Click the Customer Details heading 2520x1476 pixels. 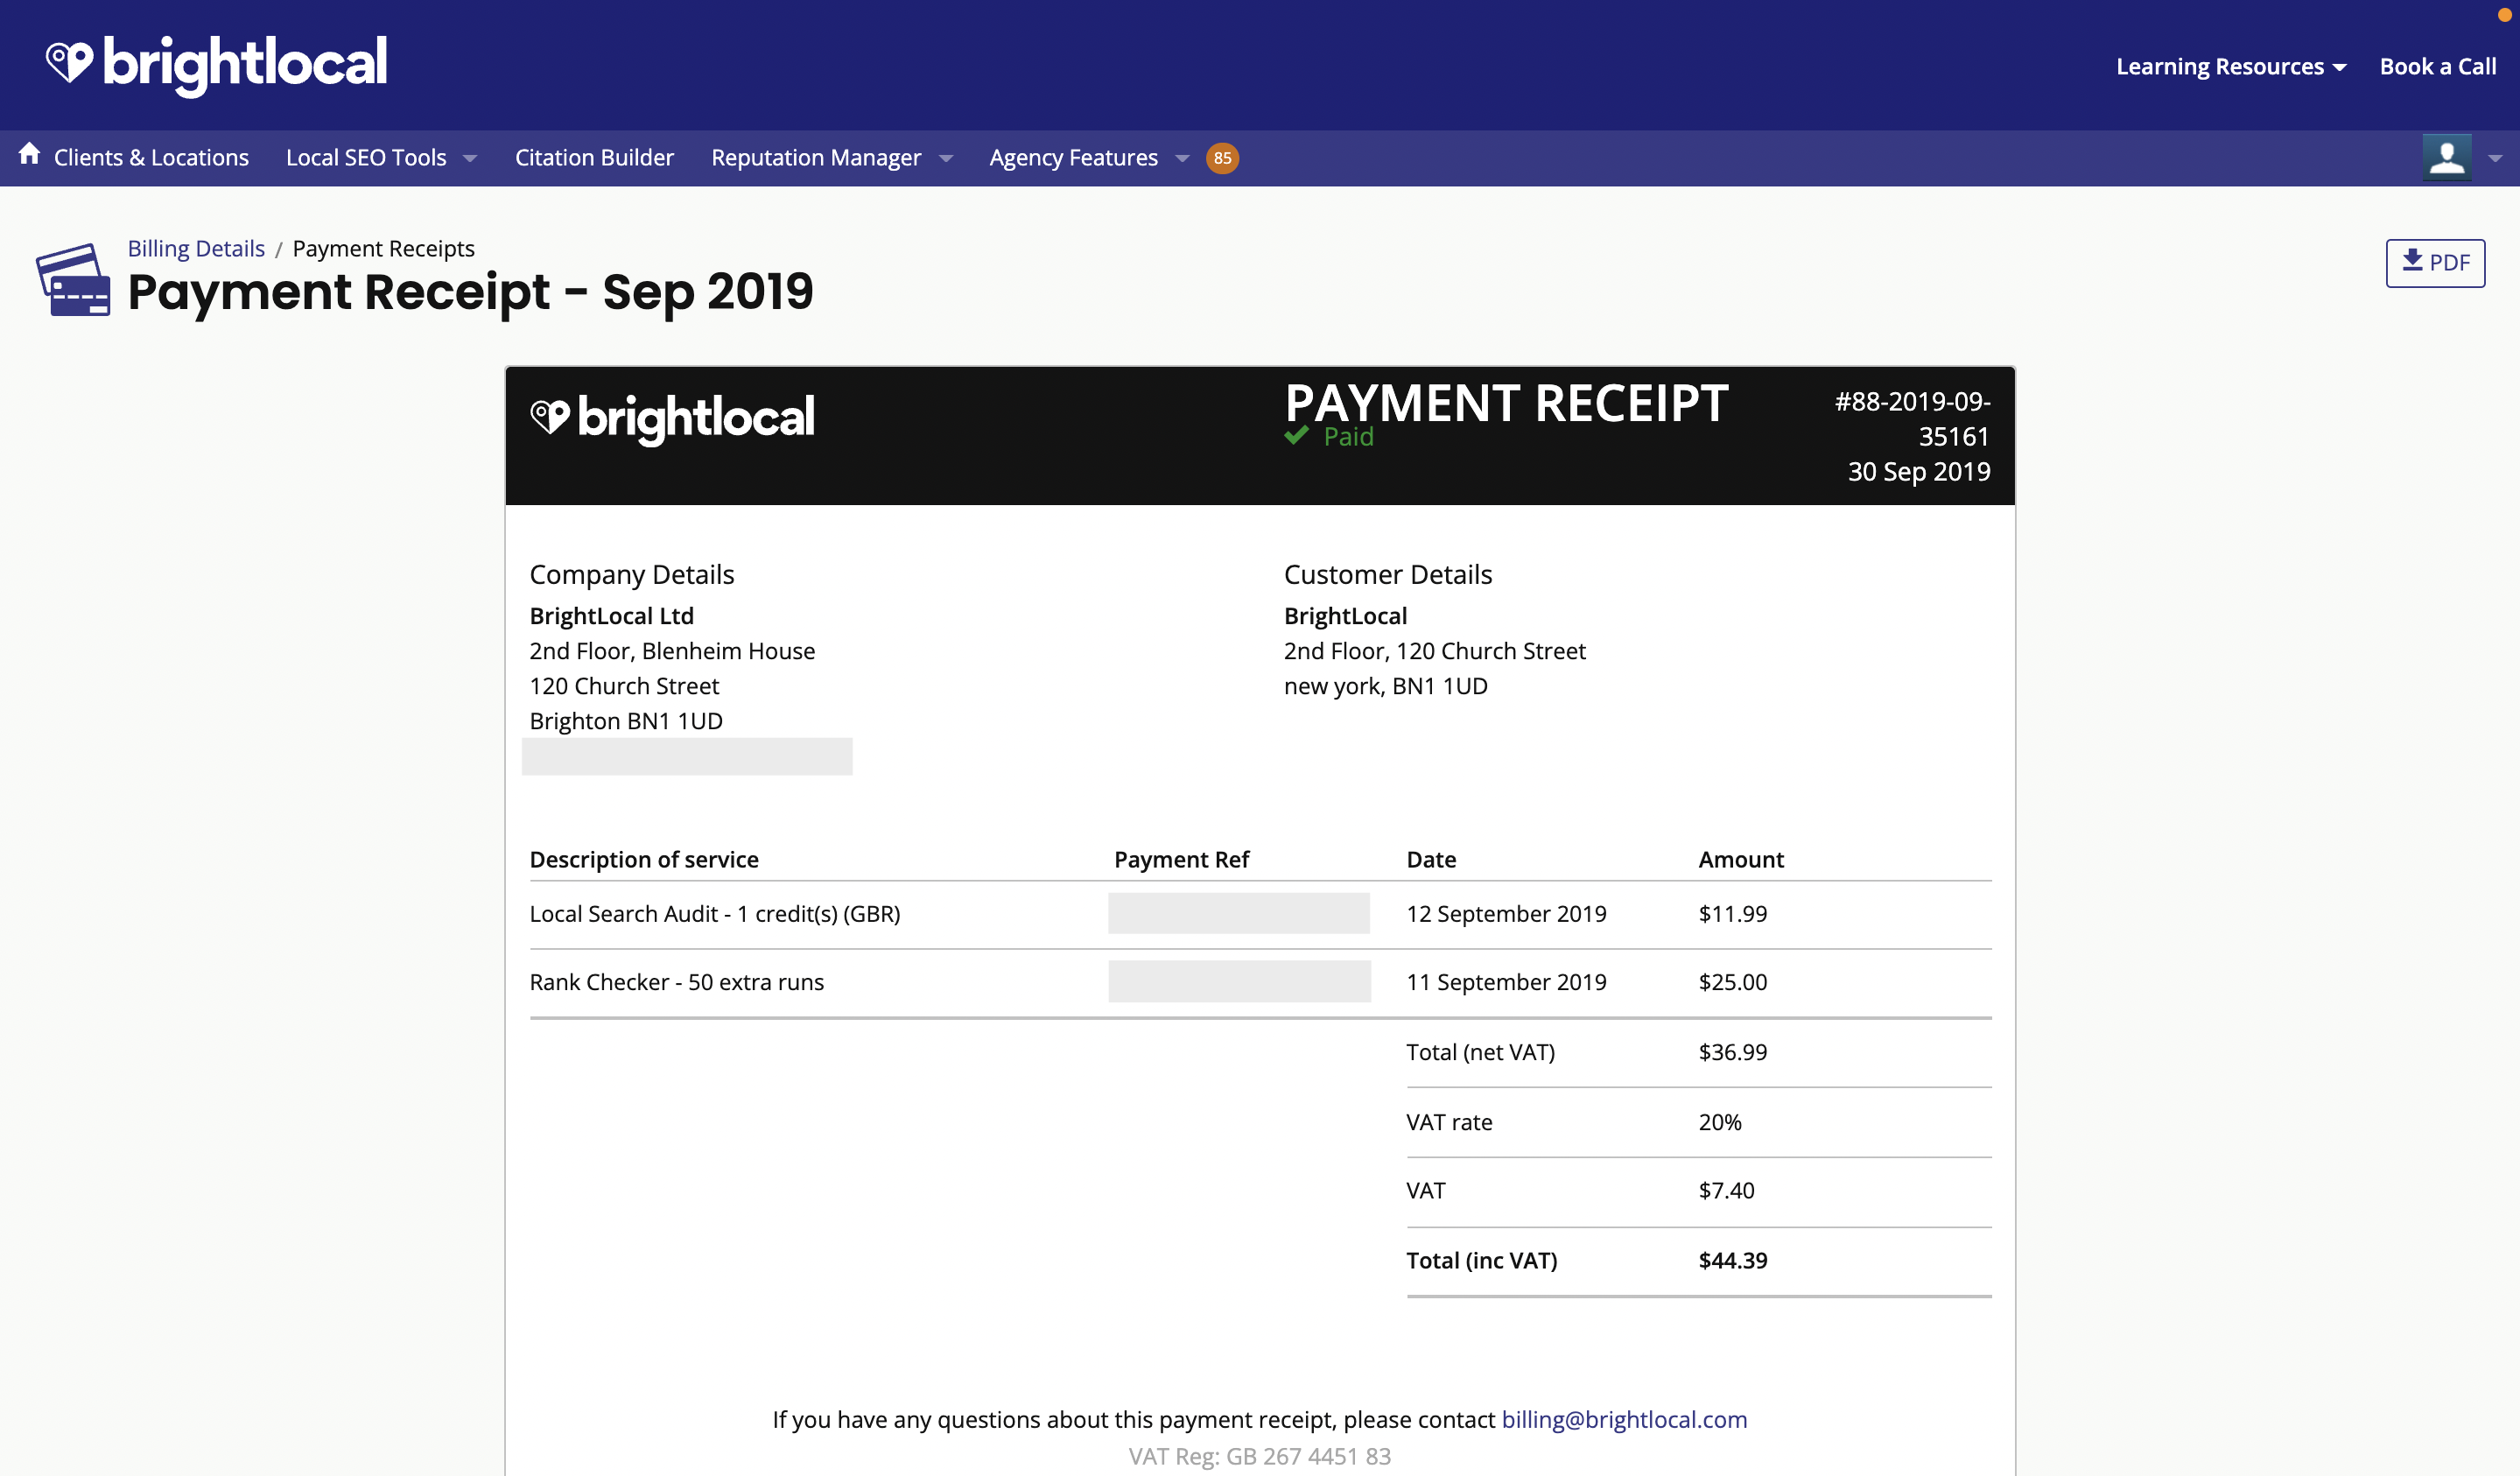[x=1388, y=574]
